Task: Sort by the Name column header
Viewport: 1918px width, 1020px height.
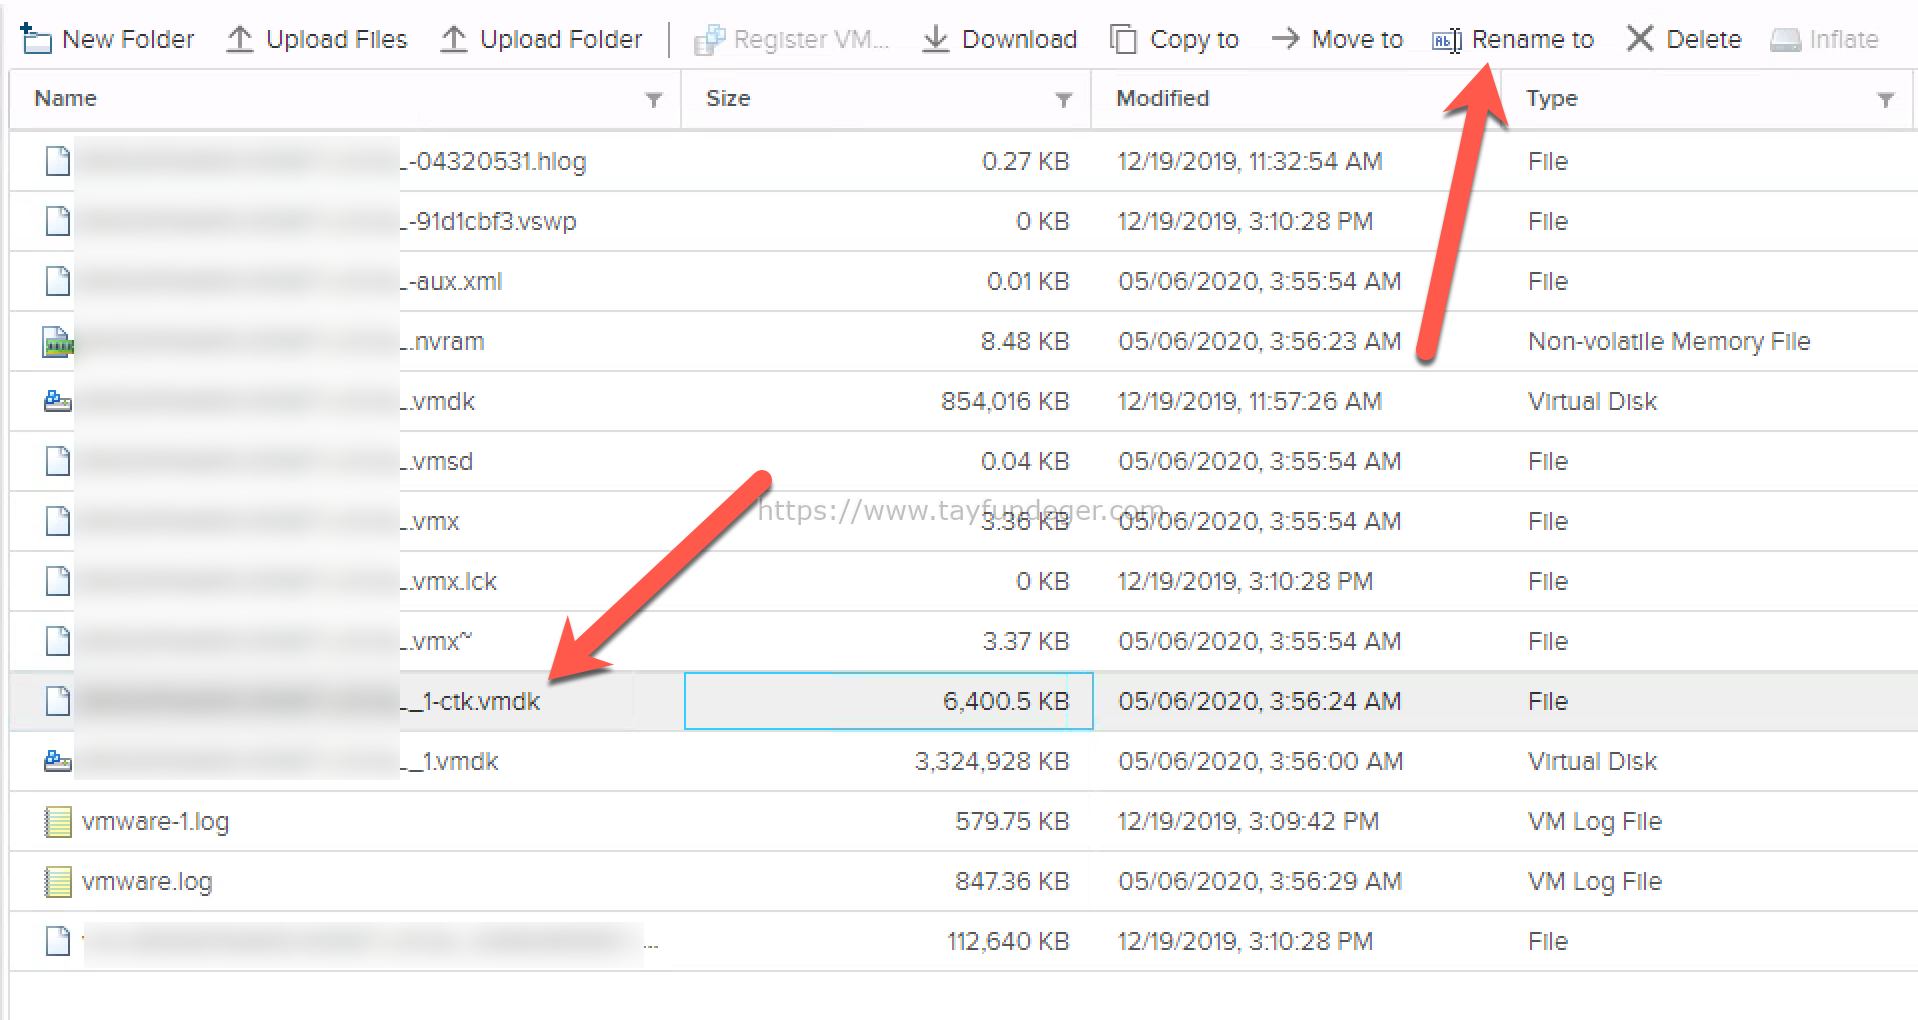Action: coord(65,98)
